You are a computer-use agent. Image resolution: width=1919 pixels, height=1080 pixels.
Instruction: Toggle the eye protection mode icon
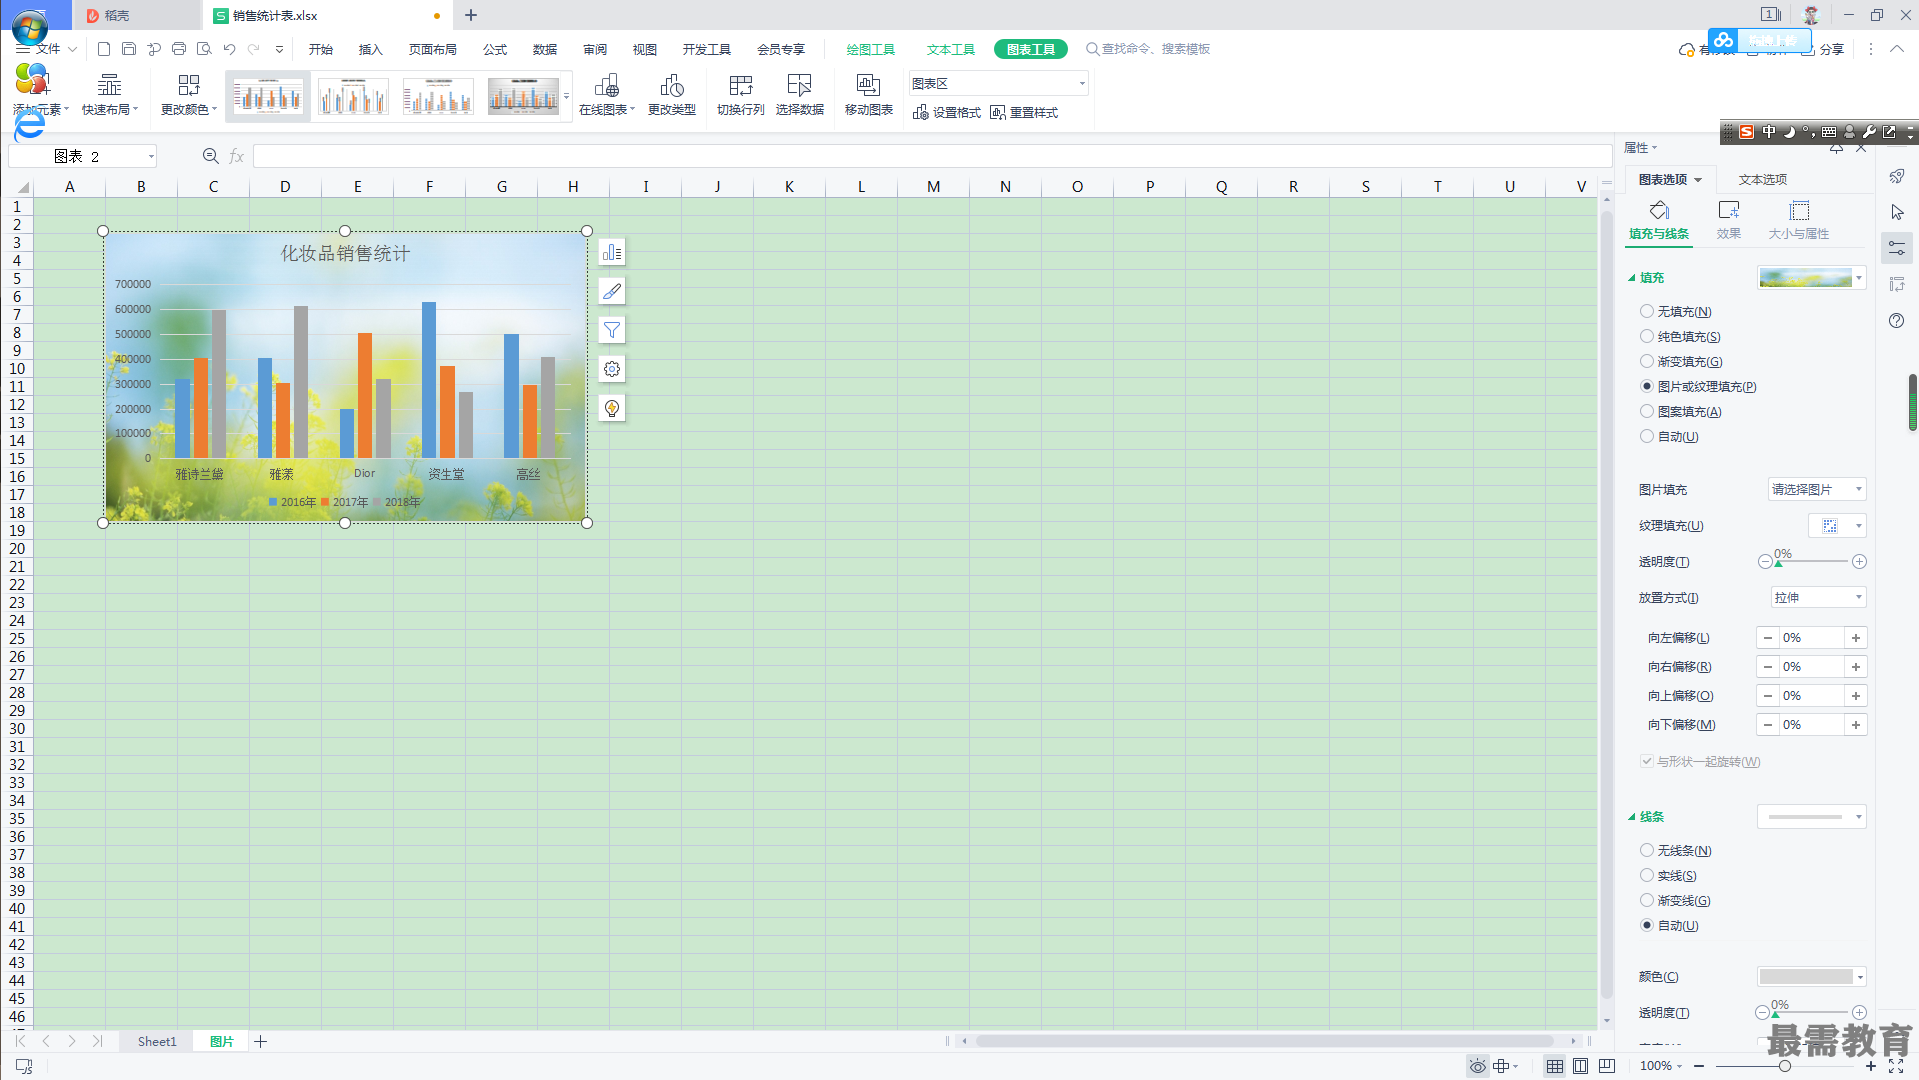(x=1477, y=1066)
